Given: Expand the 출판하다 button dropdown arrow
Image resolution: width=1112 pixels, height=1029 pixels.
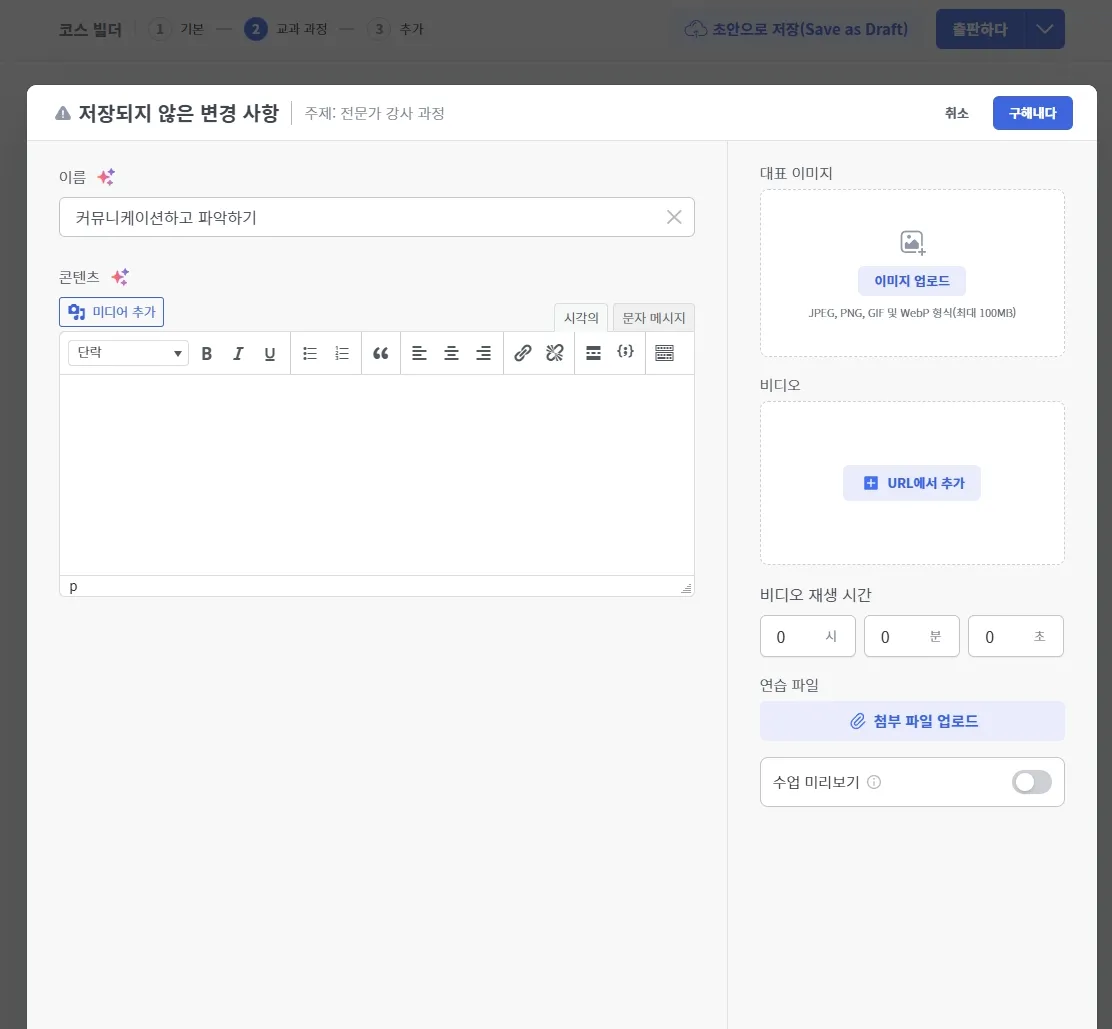Looking at the screenshot, I should click(x=1046, y=29).
